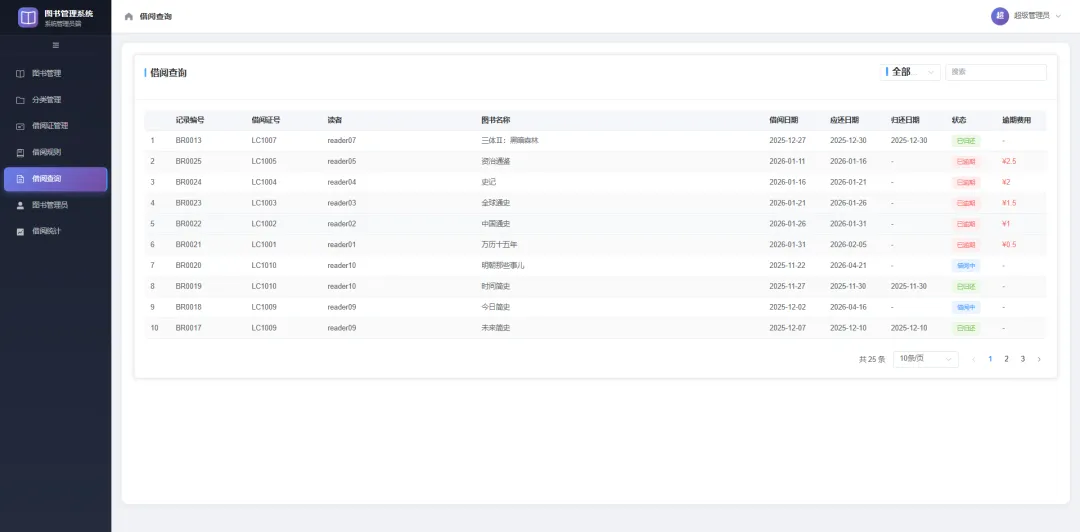Click the 借阅统计 chart icon in sidebar
Viewport: 1080px width, 532px height.
[x=20, y=232]
